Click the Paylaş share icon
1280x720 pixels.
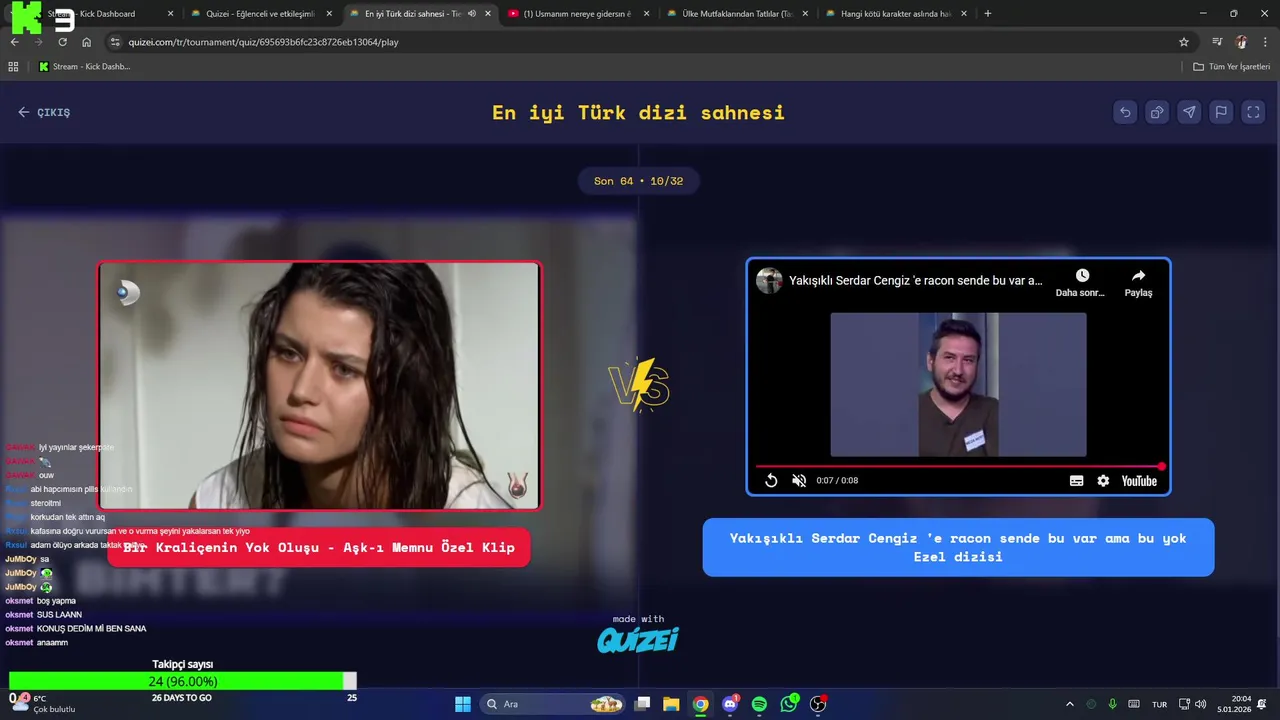tap(1138, 276)
